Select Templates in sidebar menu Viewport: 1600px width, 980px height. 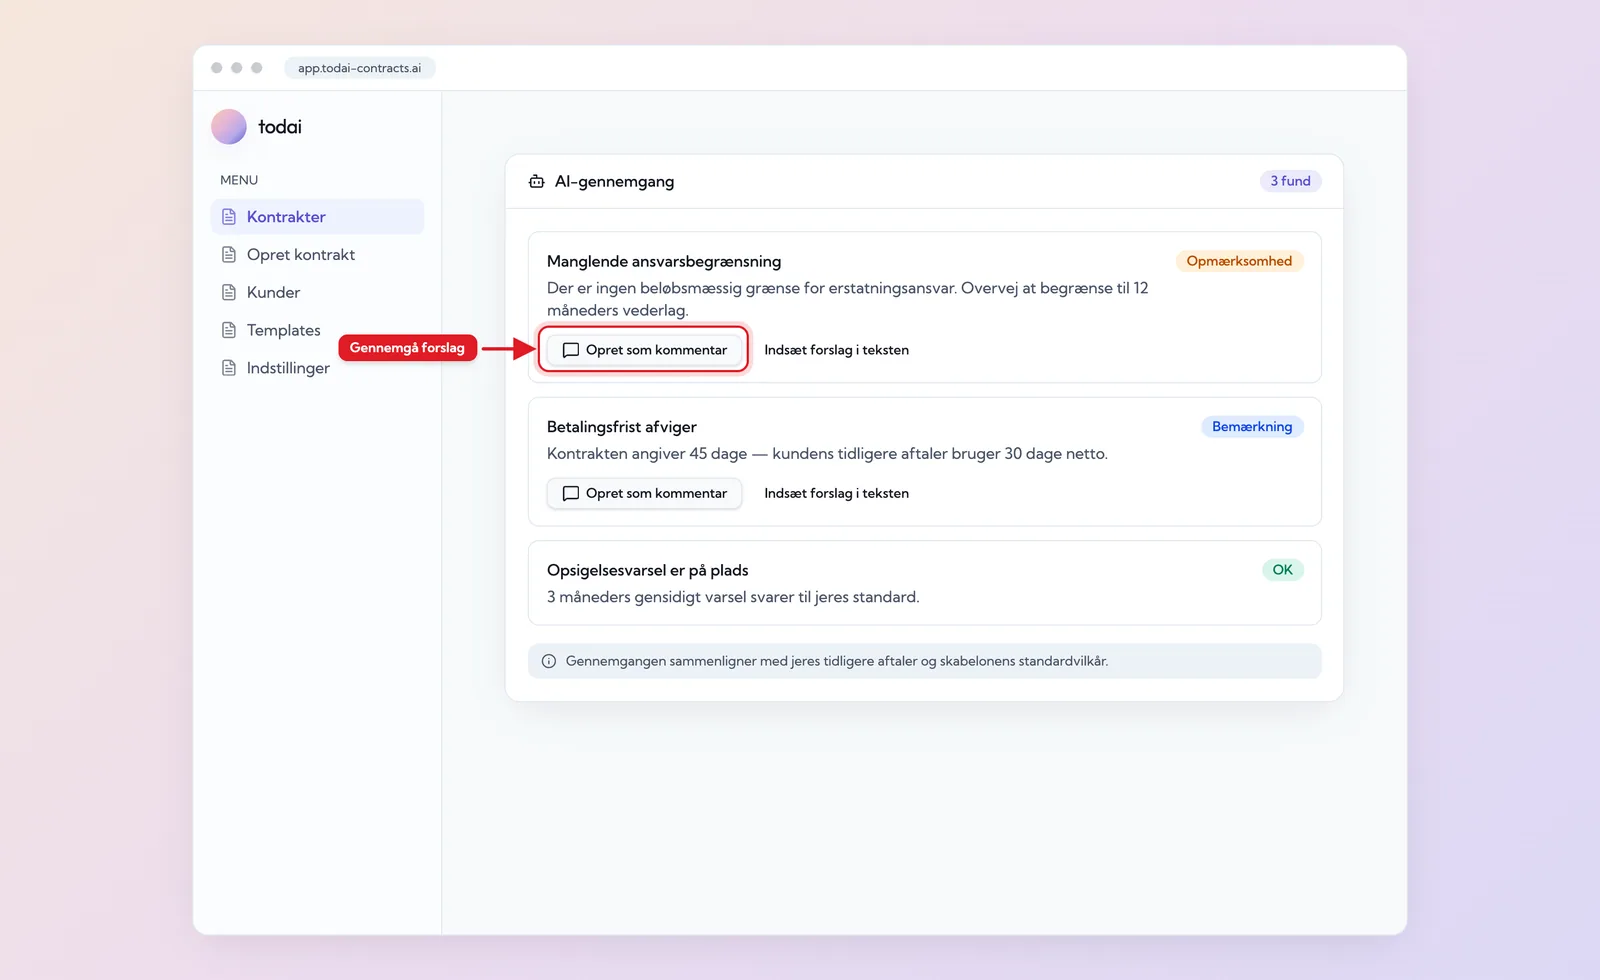point(317,330)
